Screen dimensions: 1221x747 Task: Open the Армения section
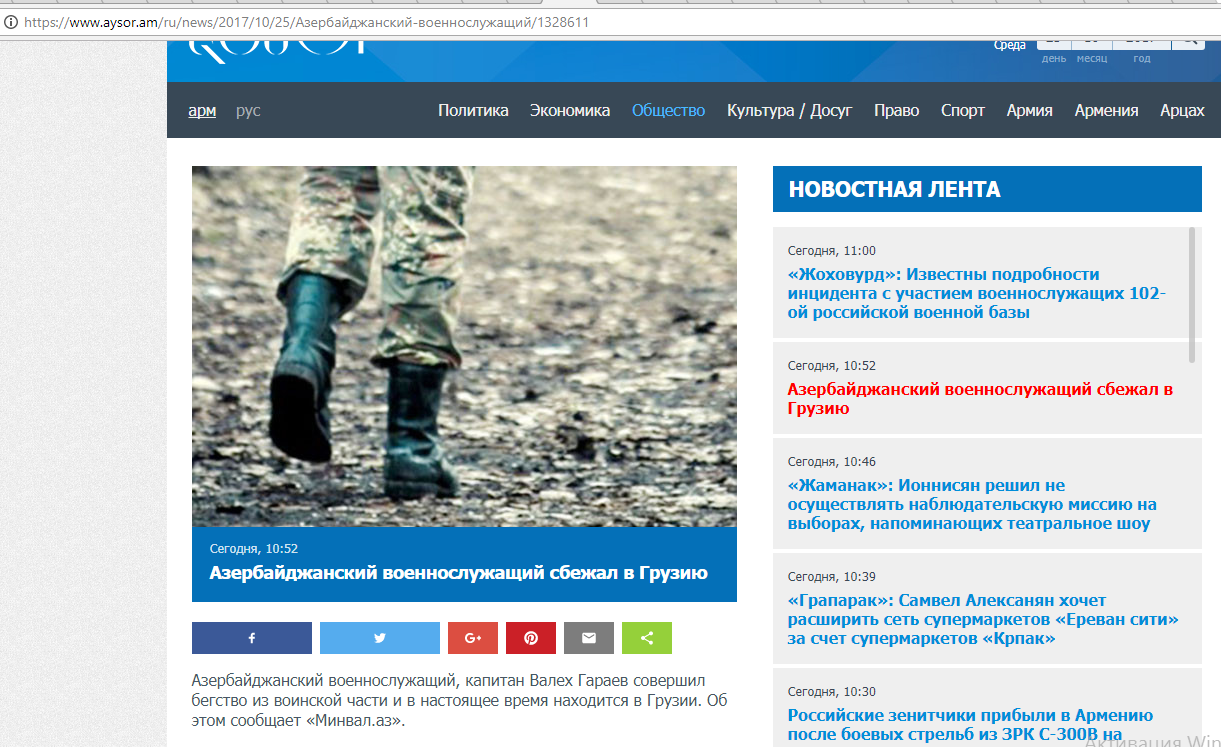pyautogui.click(x=1107, y=111)
